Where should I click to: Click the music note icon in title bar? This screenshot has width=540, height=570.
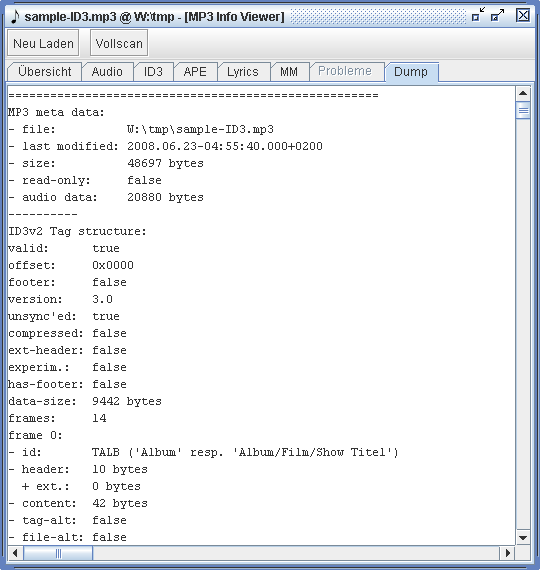(x=15, y=16)
